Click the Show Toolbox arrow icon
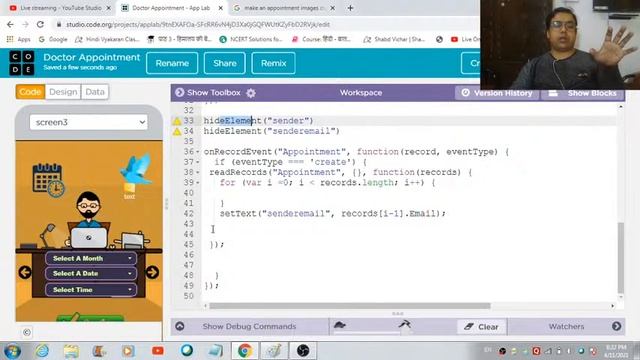This screenshot has height=360, width=640. coord(180,93)
